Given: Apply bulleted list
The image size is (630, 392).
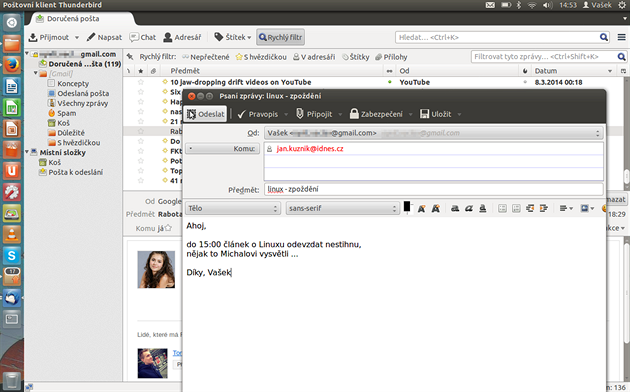Looking at the screenshot, I should coord(502,208).
